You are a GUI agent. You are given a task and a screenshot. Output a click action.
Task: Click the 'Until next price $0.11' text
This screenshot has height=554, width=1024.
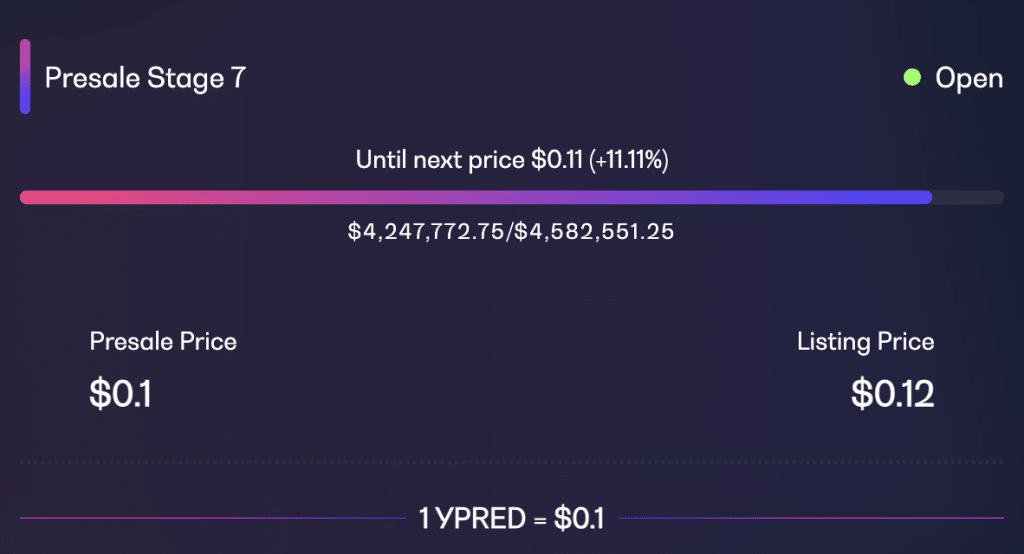point(469,160)
